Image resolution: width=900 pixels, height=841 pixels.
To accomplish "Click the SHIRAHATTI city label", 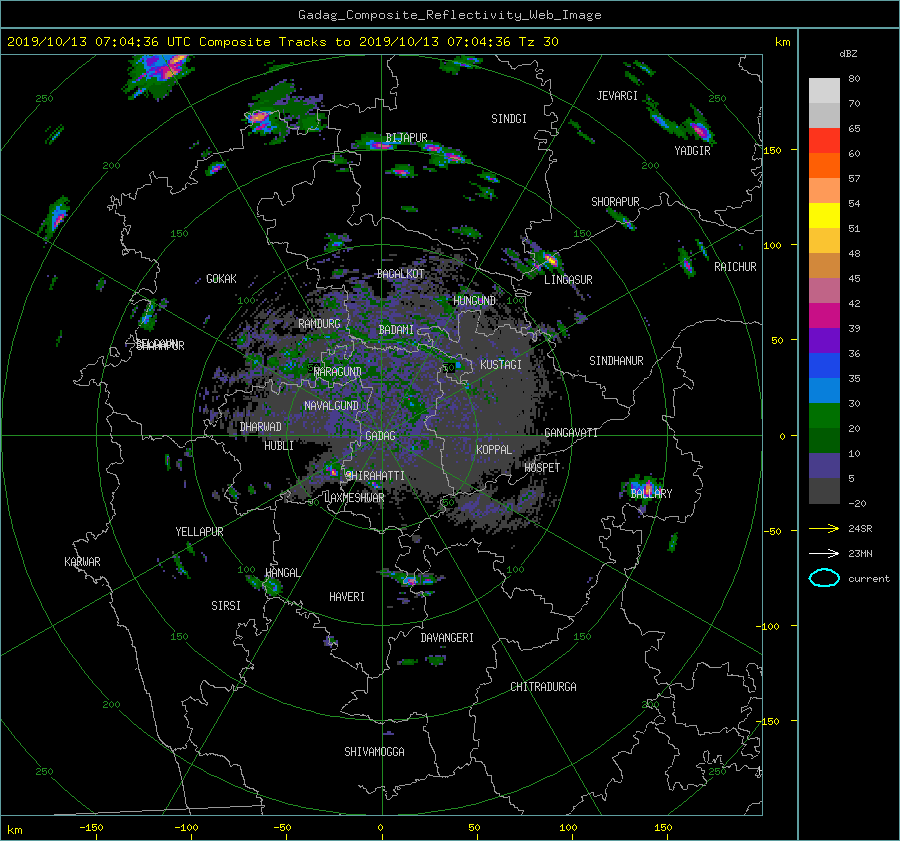I will pyautogui.click(x=375, y=475).
